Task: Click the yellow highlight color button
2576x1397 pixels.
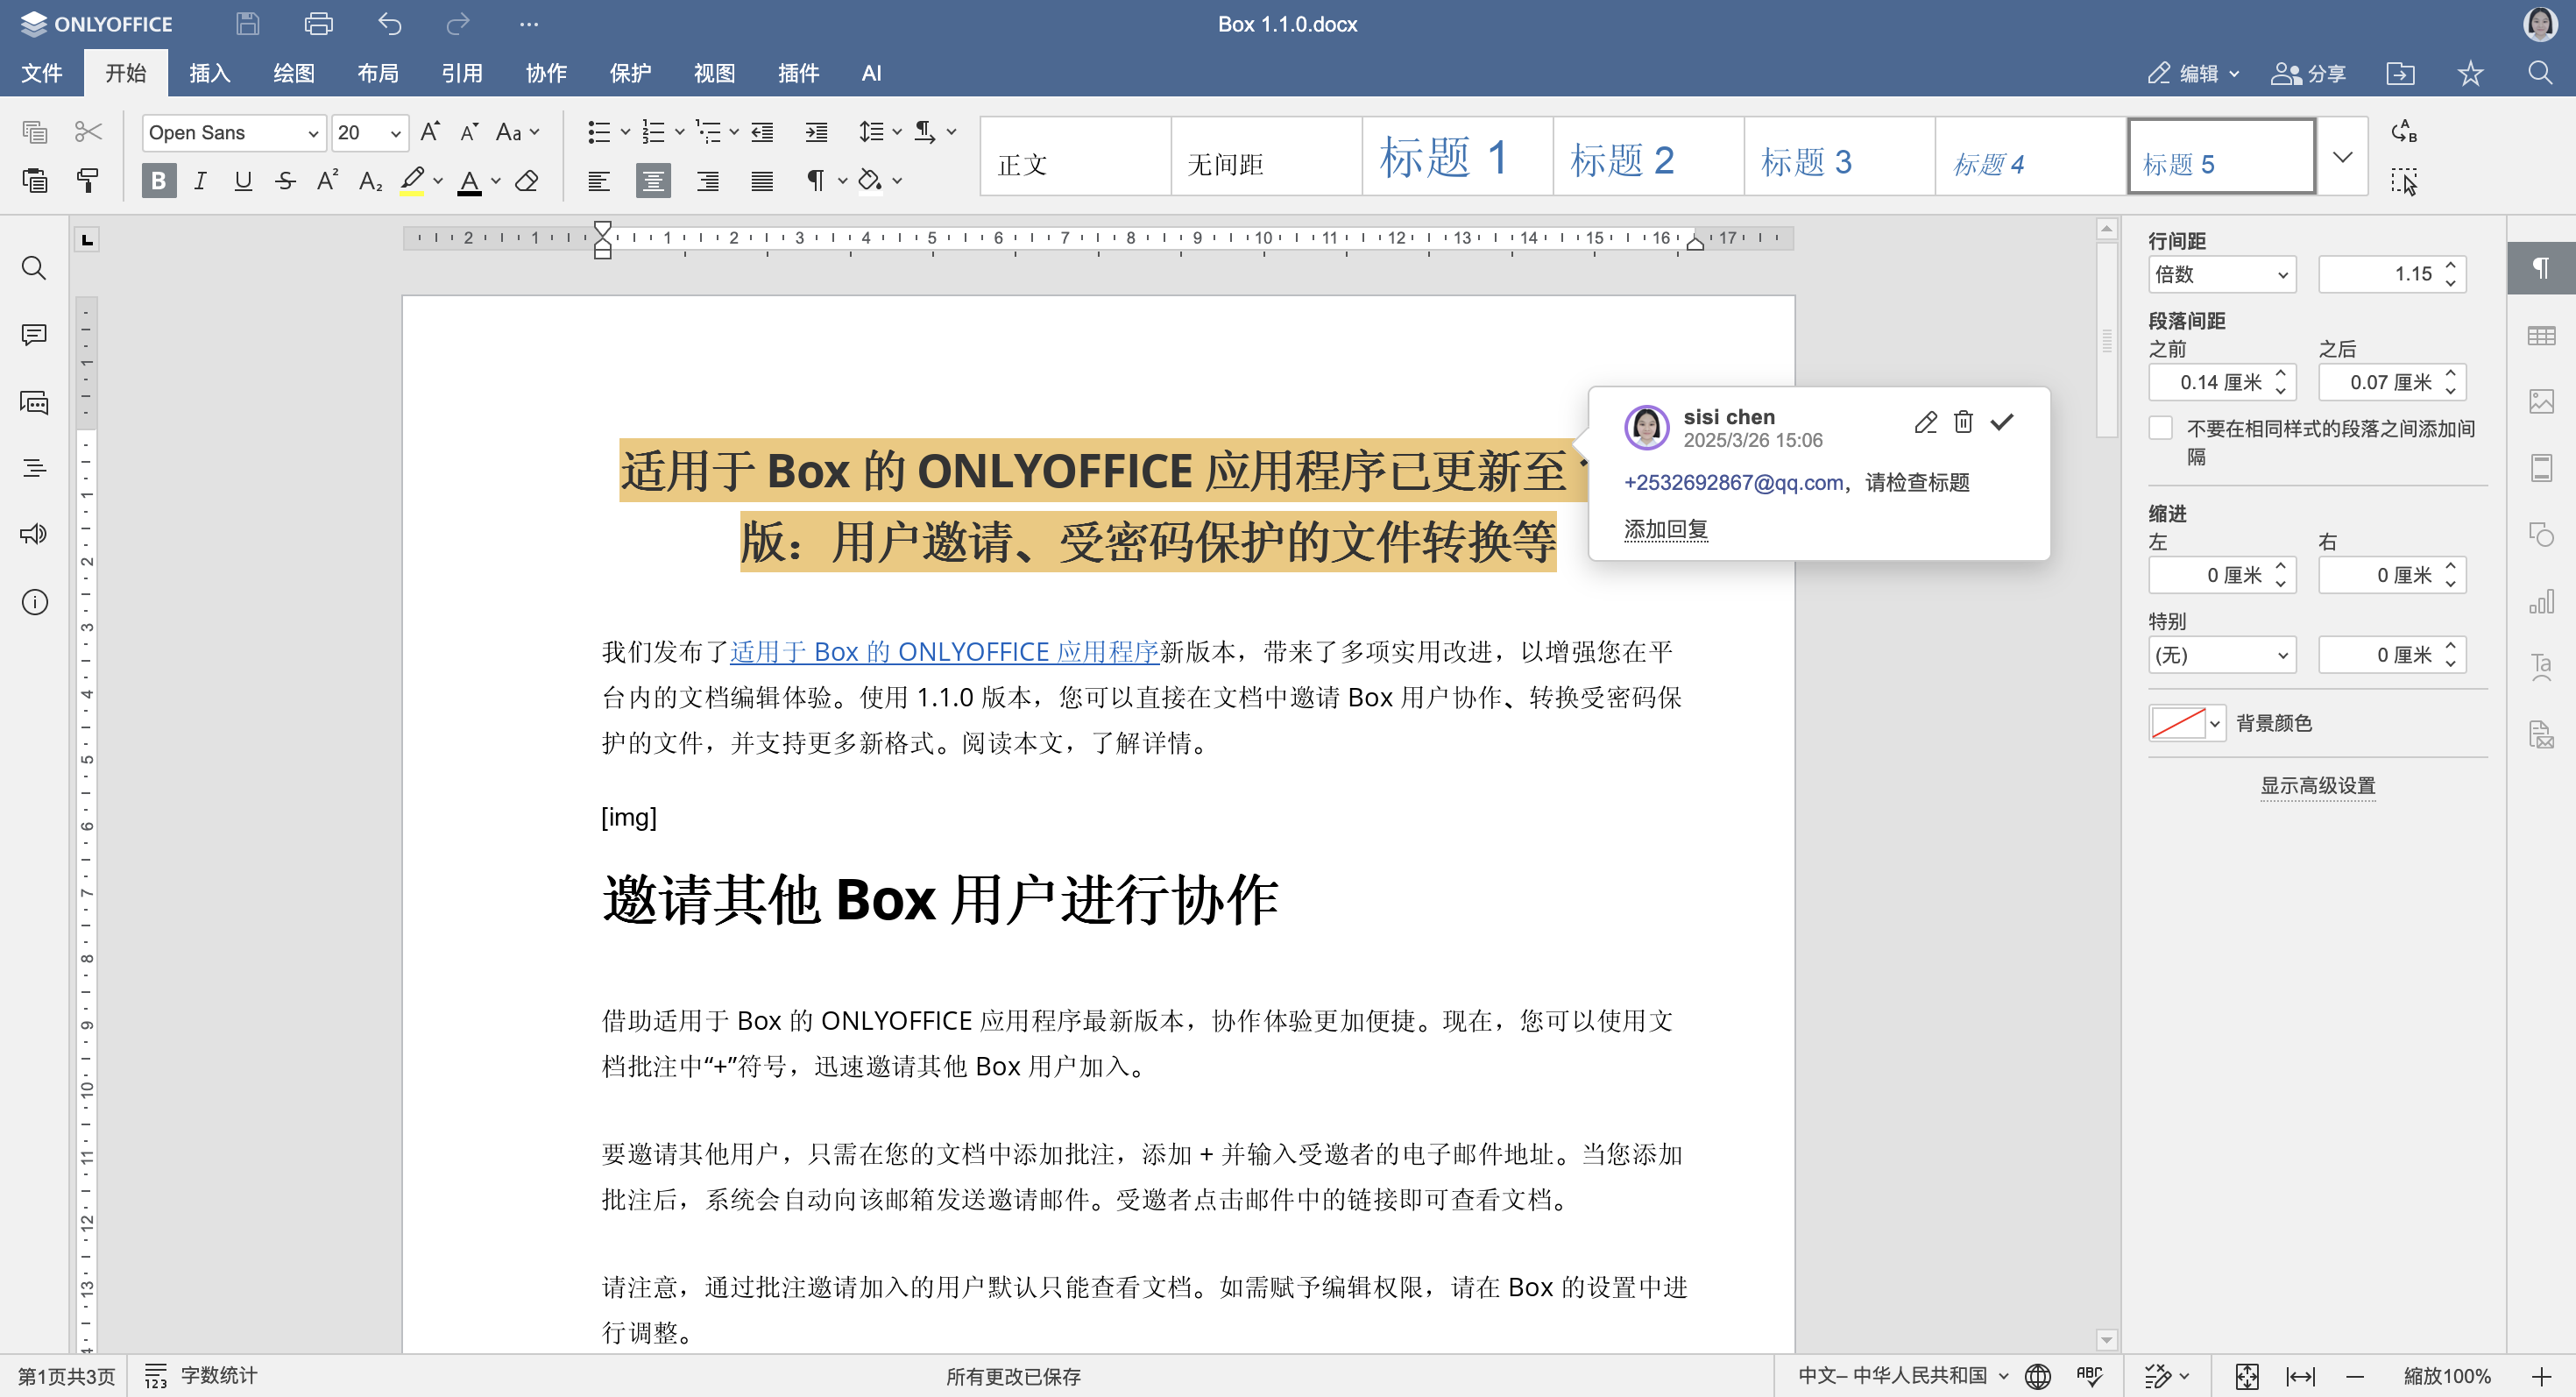Action: (412, 181)
